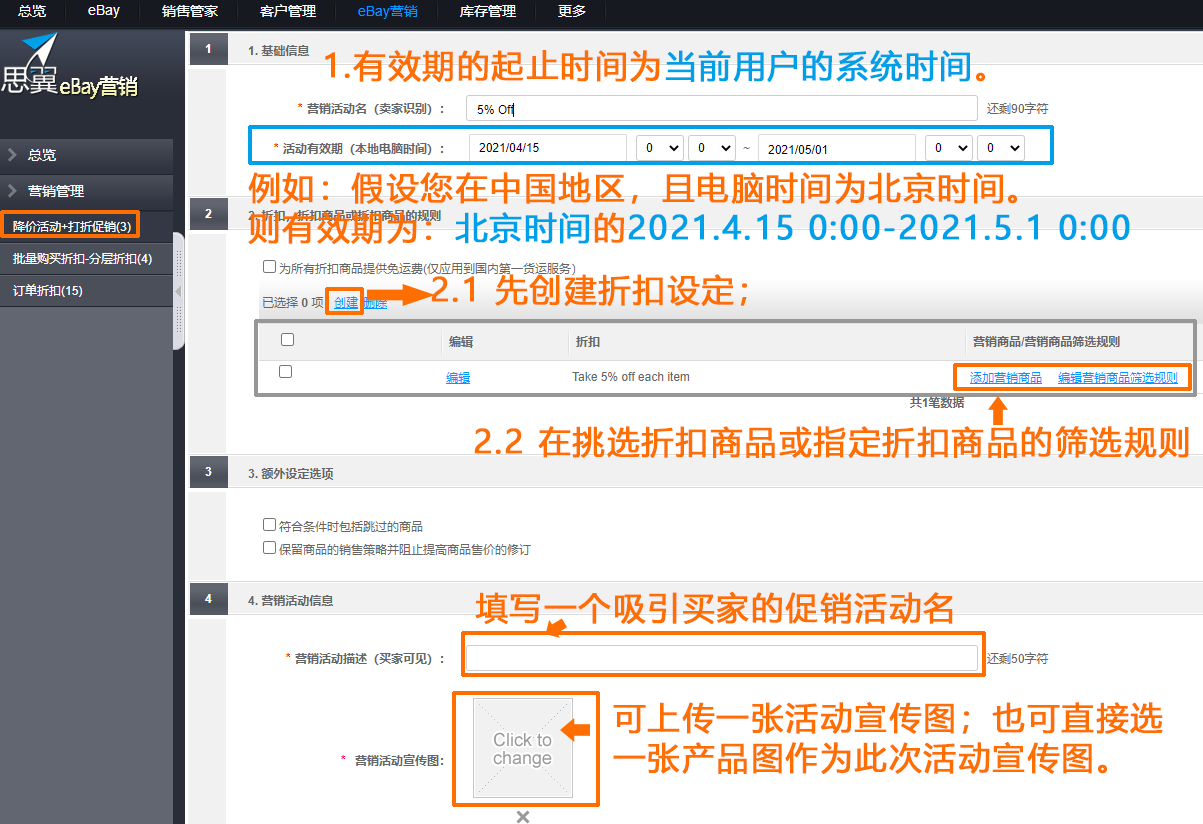Open the 编辑营销商品筛选规则 link
1203x824 pixels.
[x=1118, y=378]
